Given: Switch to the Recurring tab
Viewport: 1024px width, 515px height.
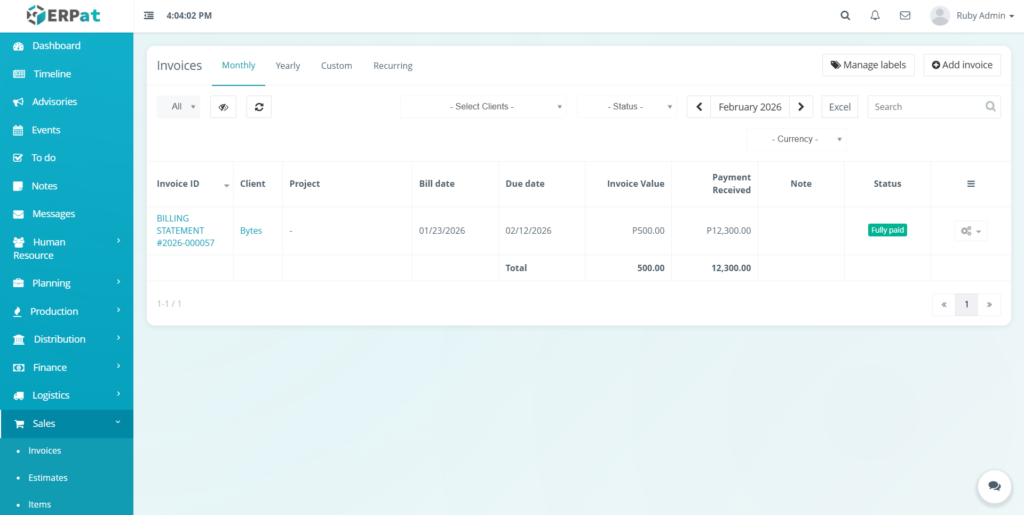Looking at the screenshot, I should (x=392, y=66).
